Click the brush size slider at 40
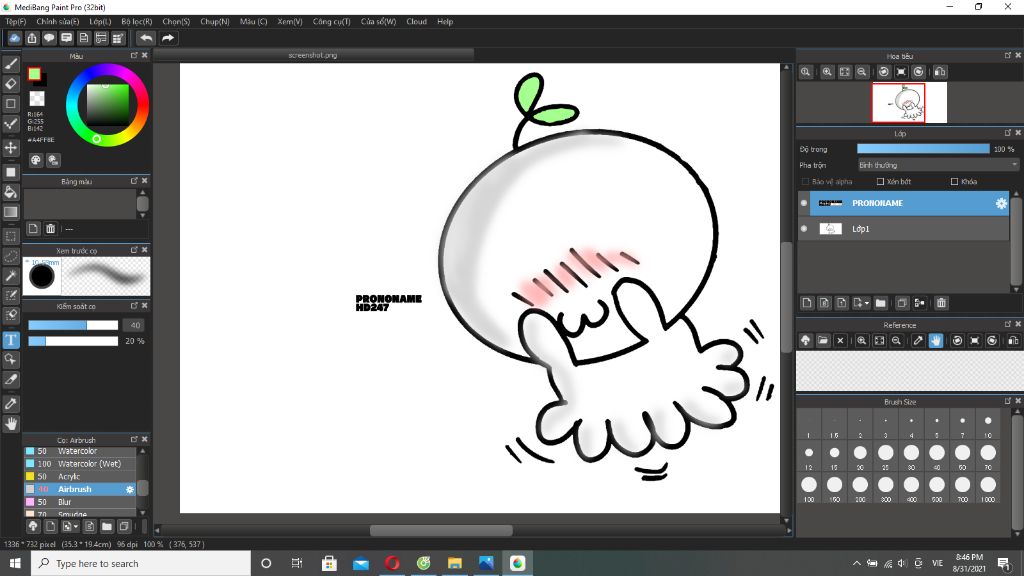Viewport: 1024px width, 576px height. click(73, 325)
